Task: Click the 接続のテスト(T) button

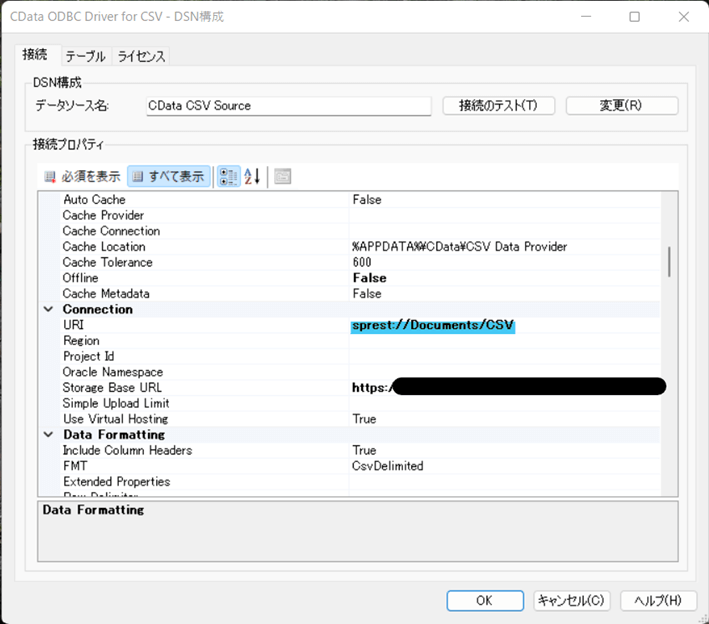Action: [x=498, y=106]
